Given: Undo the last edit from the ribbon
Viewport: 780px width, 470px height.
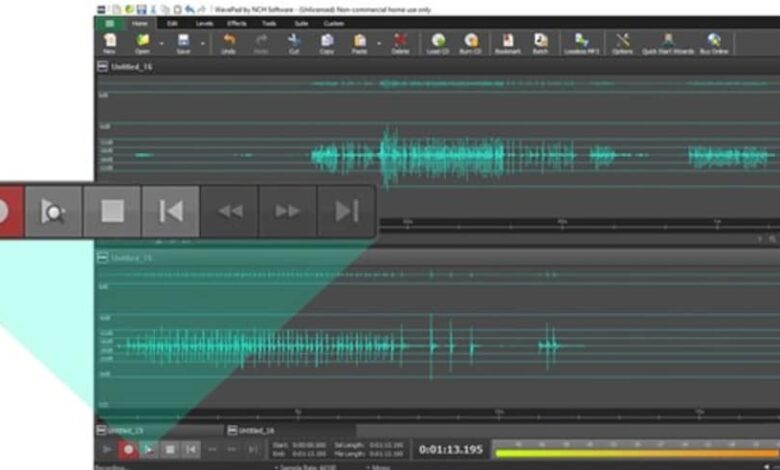Looking at the screenshot, I should [x=228, y=43].
